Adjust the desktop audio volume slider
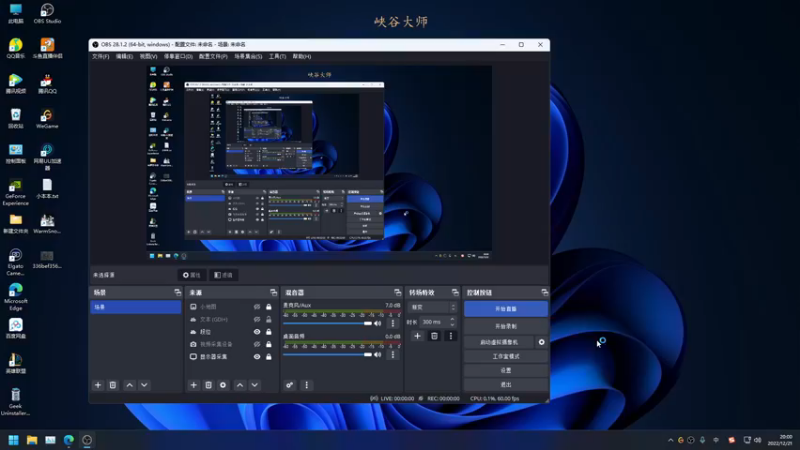 pos(327,355)
